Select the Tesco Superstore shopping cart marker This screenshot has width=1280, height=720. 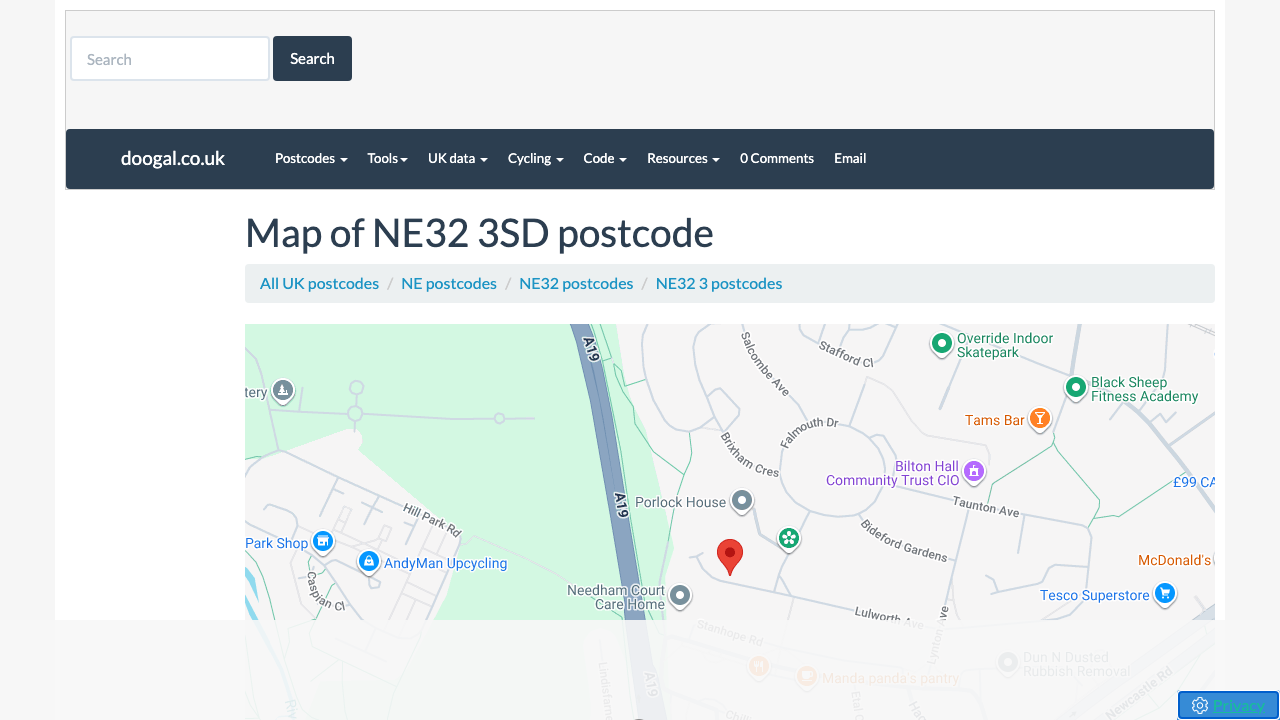(x=1164, y=593)
